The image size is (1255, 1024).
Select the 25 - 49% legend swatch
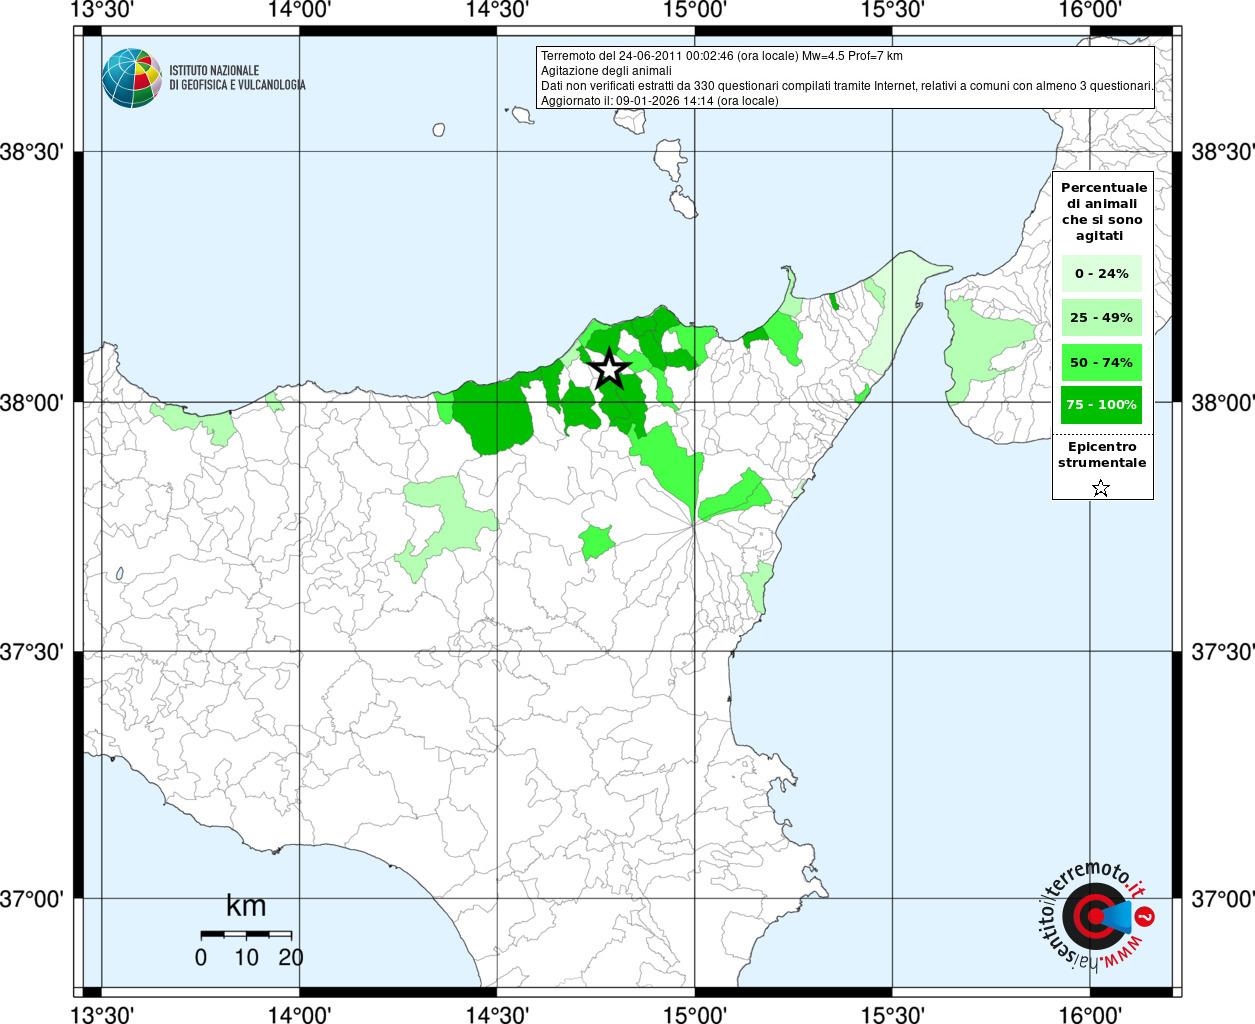[x=1101, y=318]
